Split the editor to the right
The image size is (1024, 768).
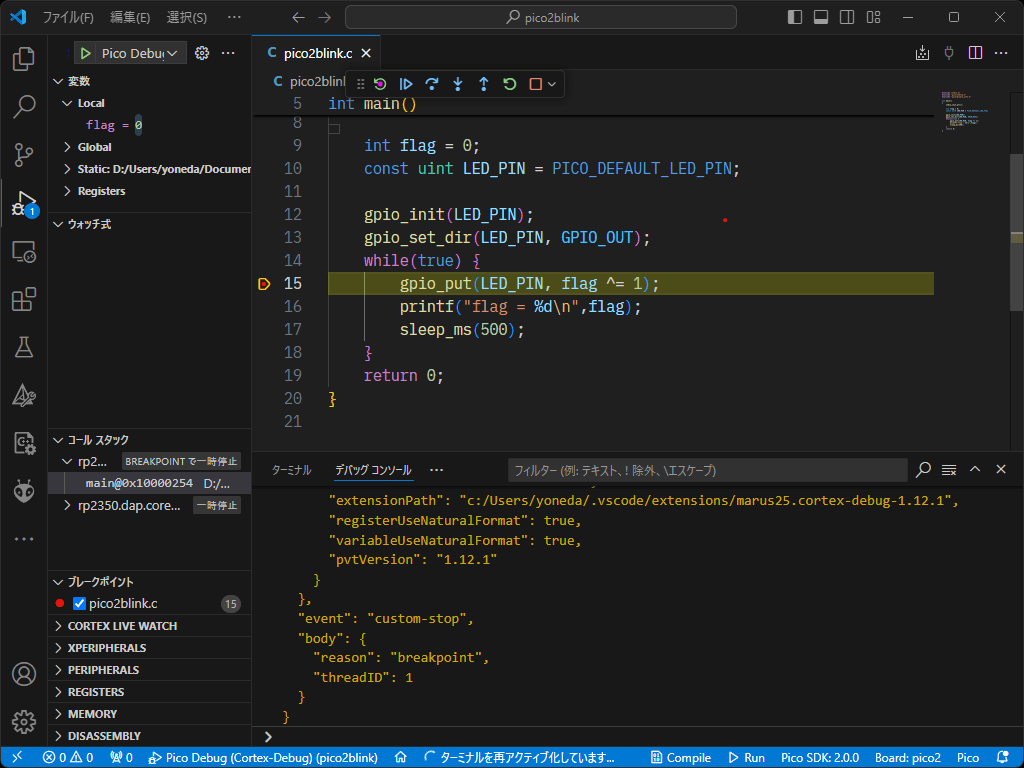(x=975, y=53)
